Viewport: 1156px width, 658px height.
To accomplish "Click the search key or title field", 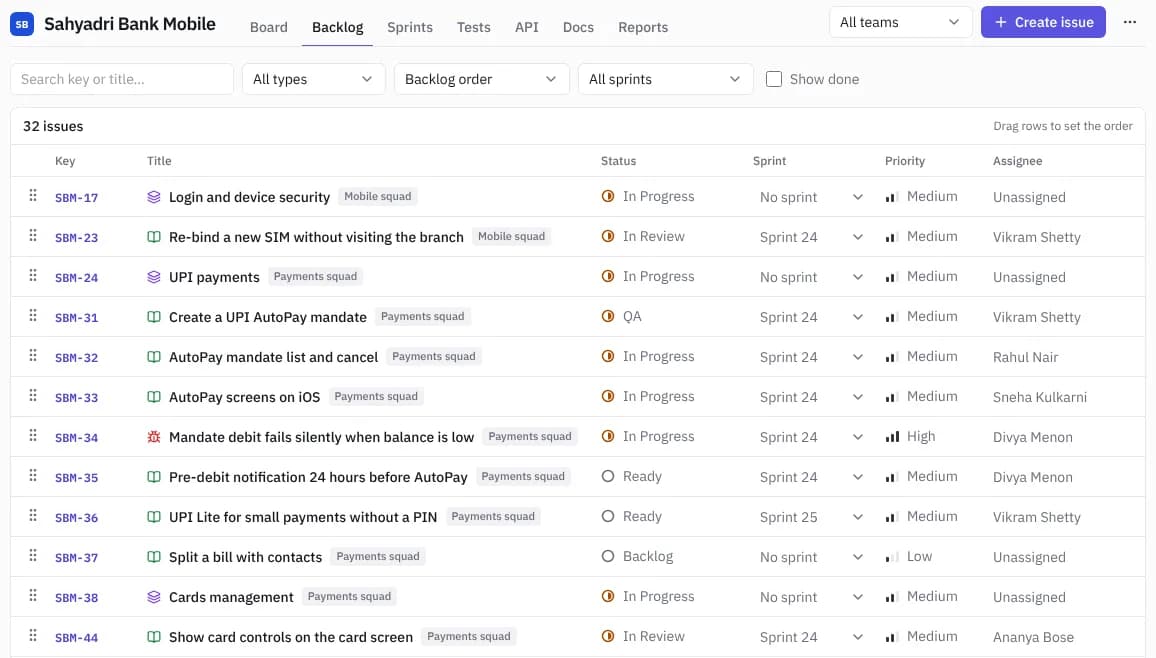I will pyautogui.click(x=122, y=79).
